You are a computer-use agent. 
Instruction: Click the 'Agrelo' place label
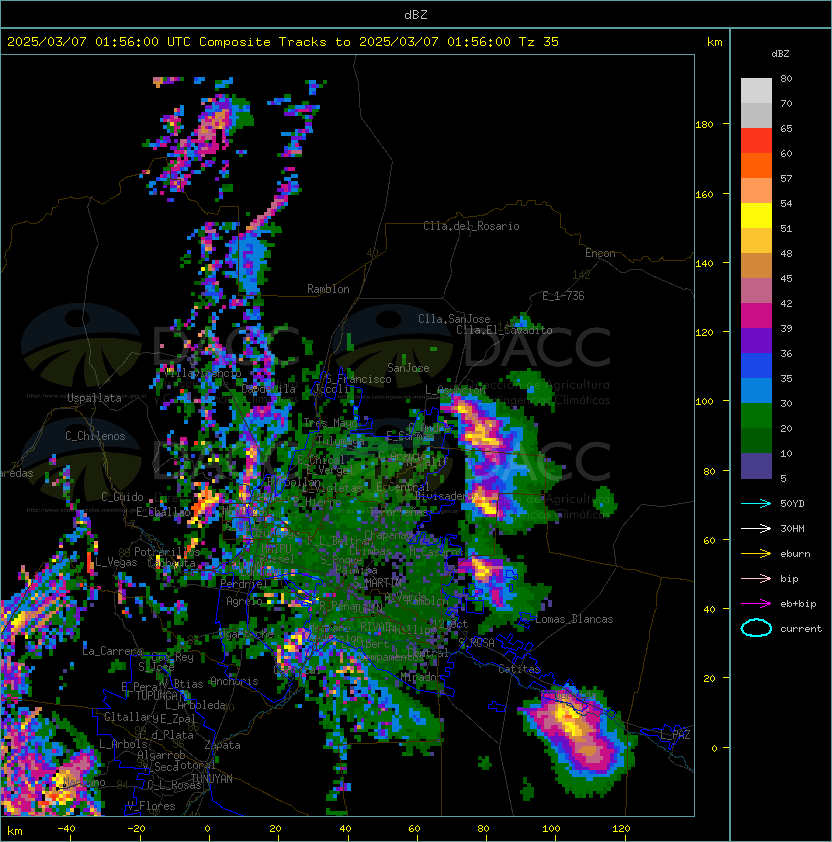pyautogui.click(x=244, y=601)
